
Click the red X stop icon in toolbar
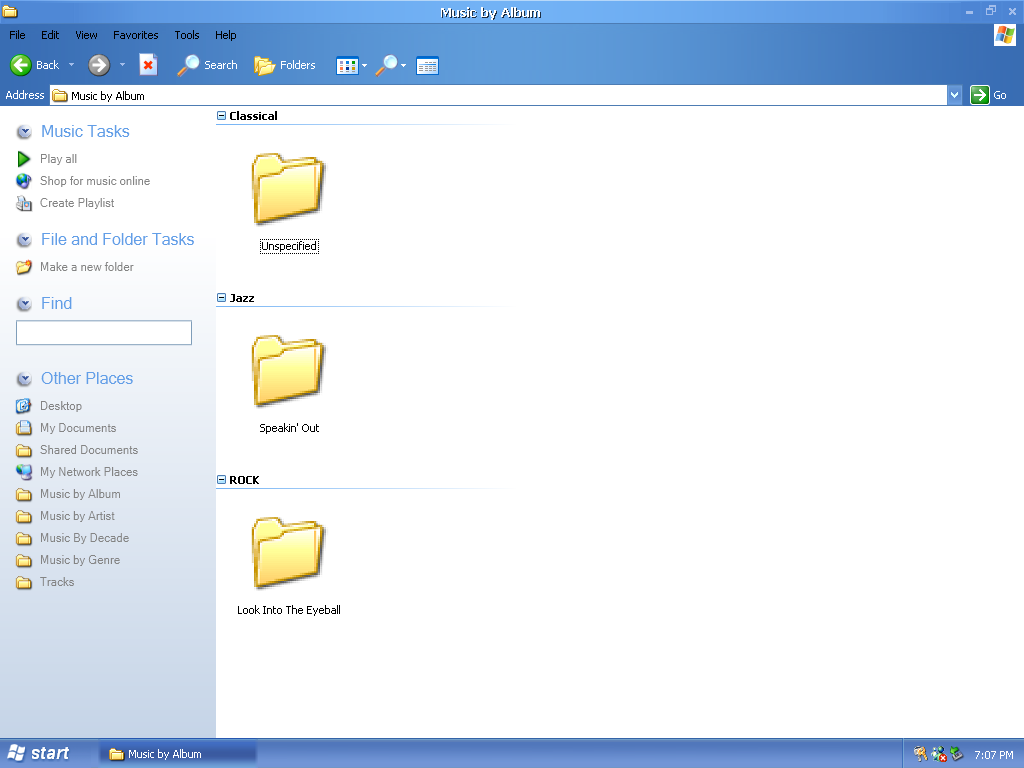click(x=148, y=65)
